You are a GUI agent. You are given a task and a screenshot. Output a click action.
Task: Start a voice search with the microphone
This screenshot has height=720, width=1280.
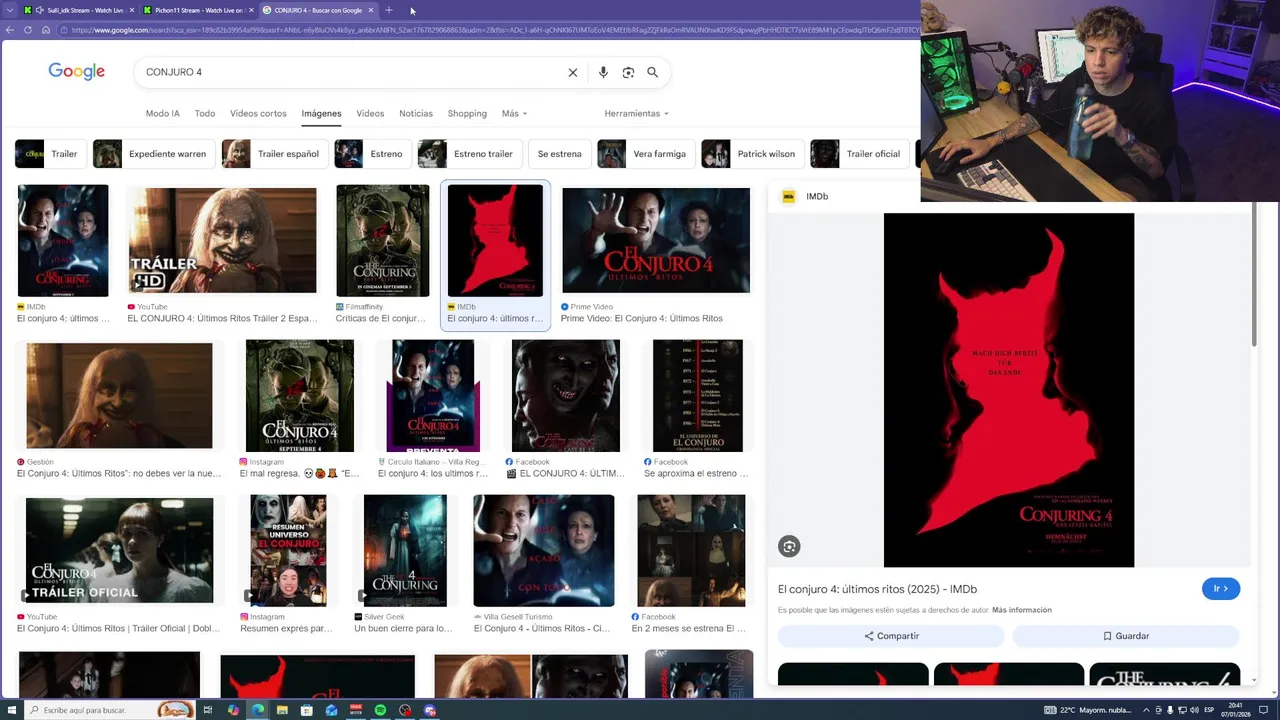pyautogui.click(x=603, y=72)
